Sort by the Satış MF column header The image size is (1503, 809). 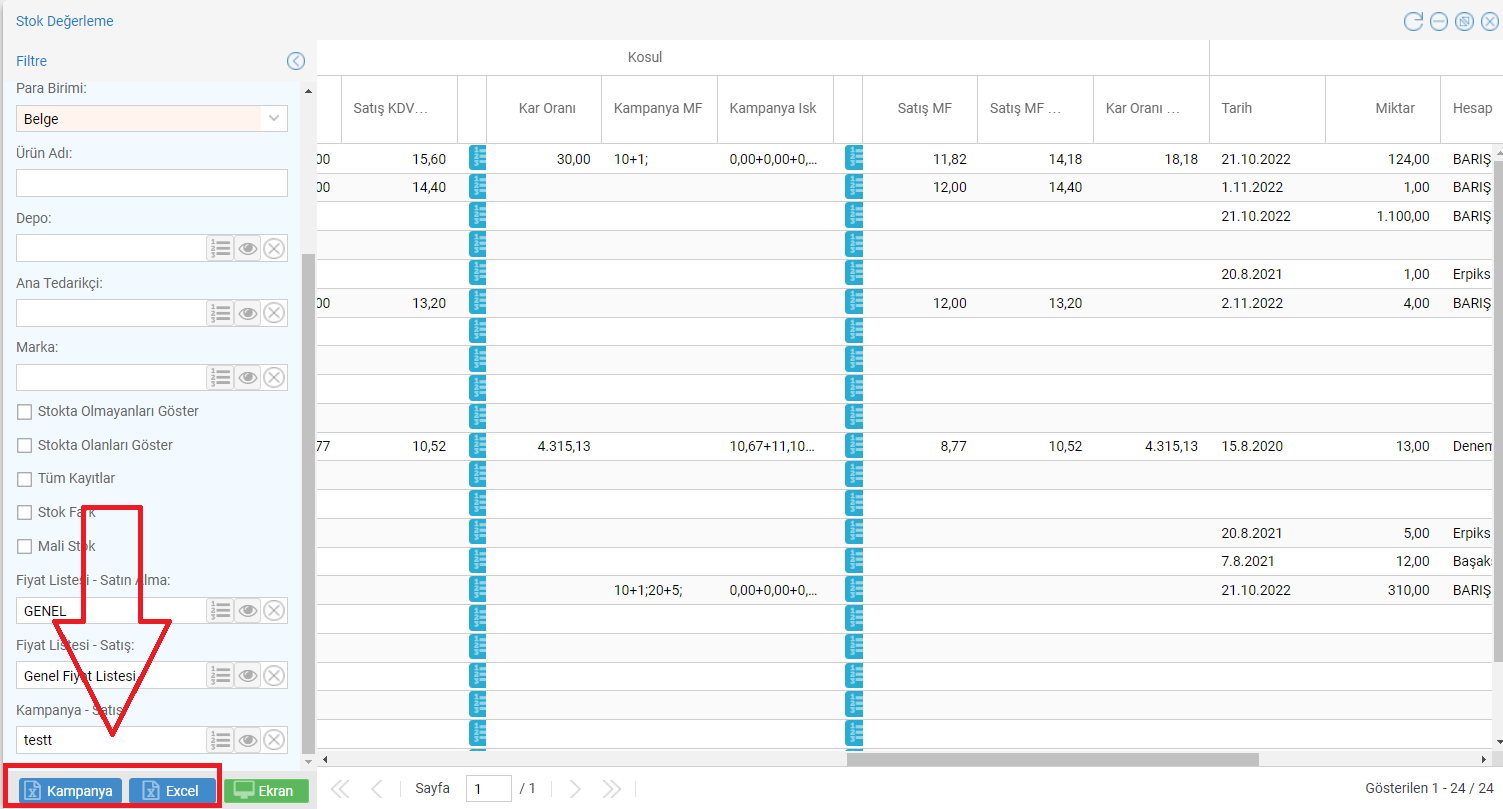click(920, 108)
